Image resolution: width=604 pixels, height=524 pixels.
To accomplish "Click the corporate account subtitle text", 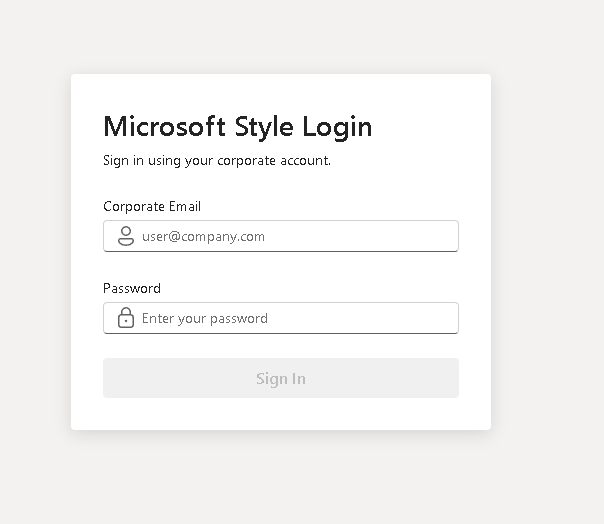I will (x=217, y=161).
